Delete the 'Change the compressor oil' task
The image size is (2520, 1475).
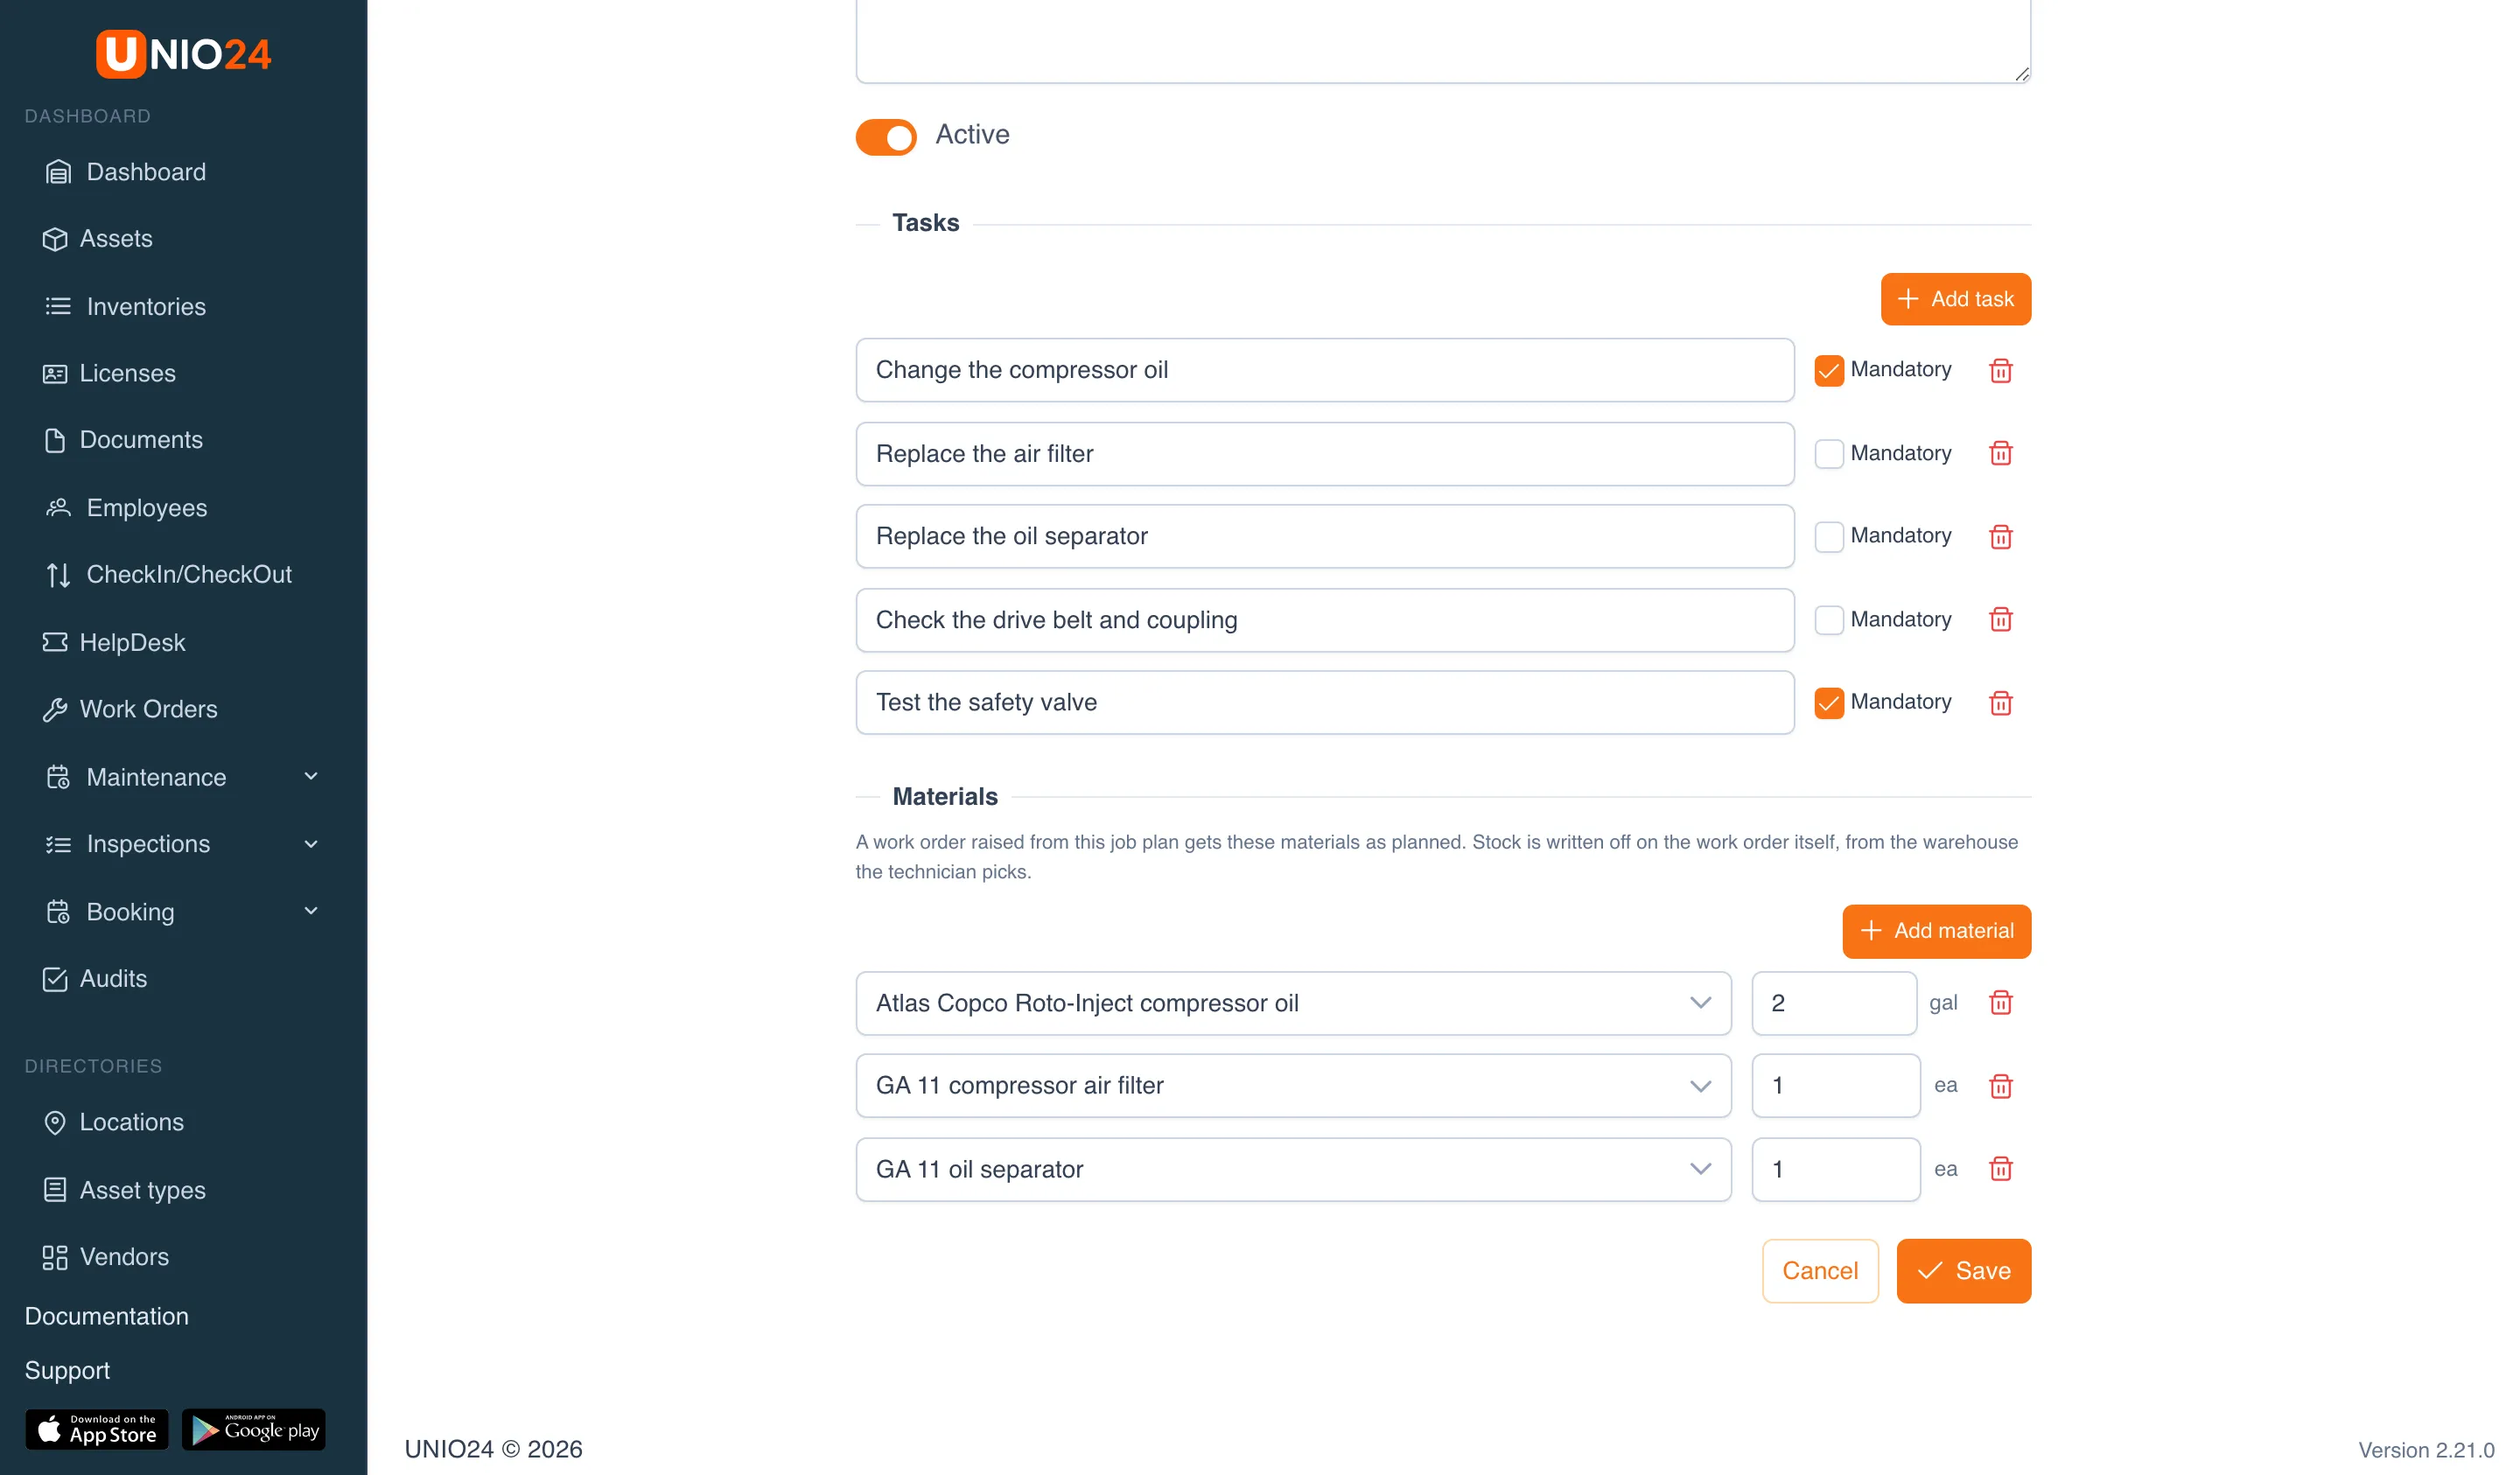click(x=2000, y=371)
